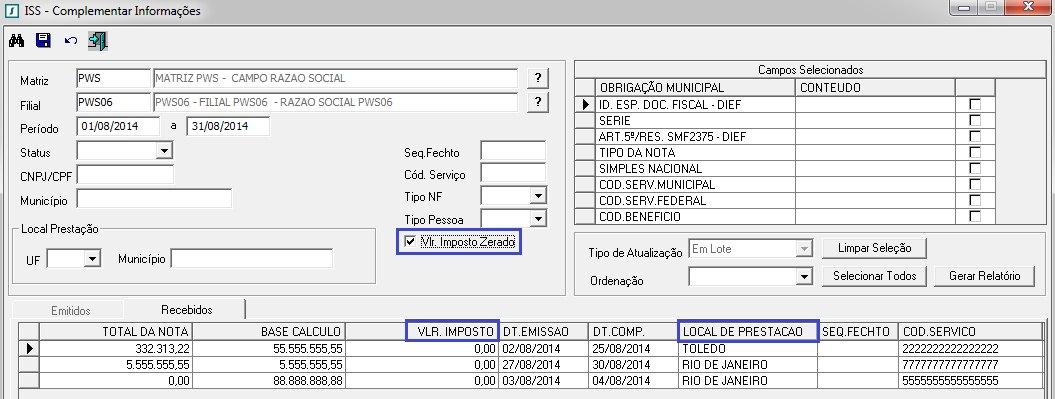Click the Matriz code field PWS
The height and width of the screenshot is (399, 1055).
113,78
